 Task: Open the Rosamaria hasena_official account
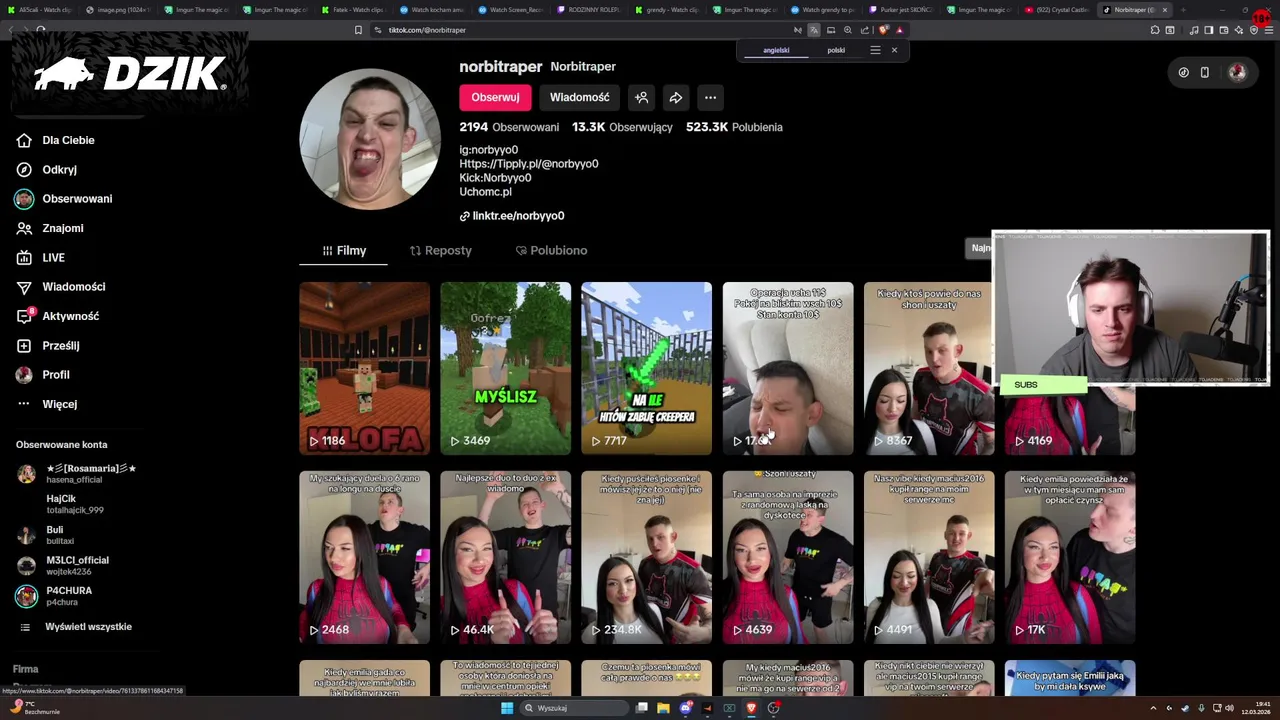coord(76,474)
